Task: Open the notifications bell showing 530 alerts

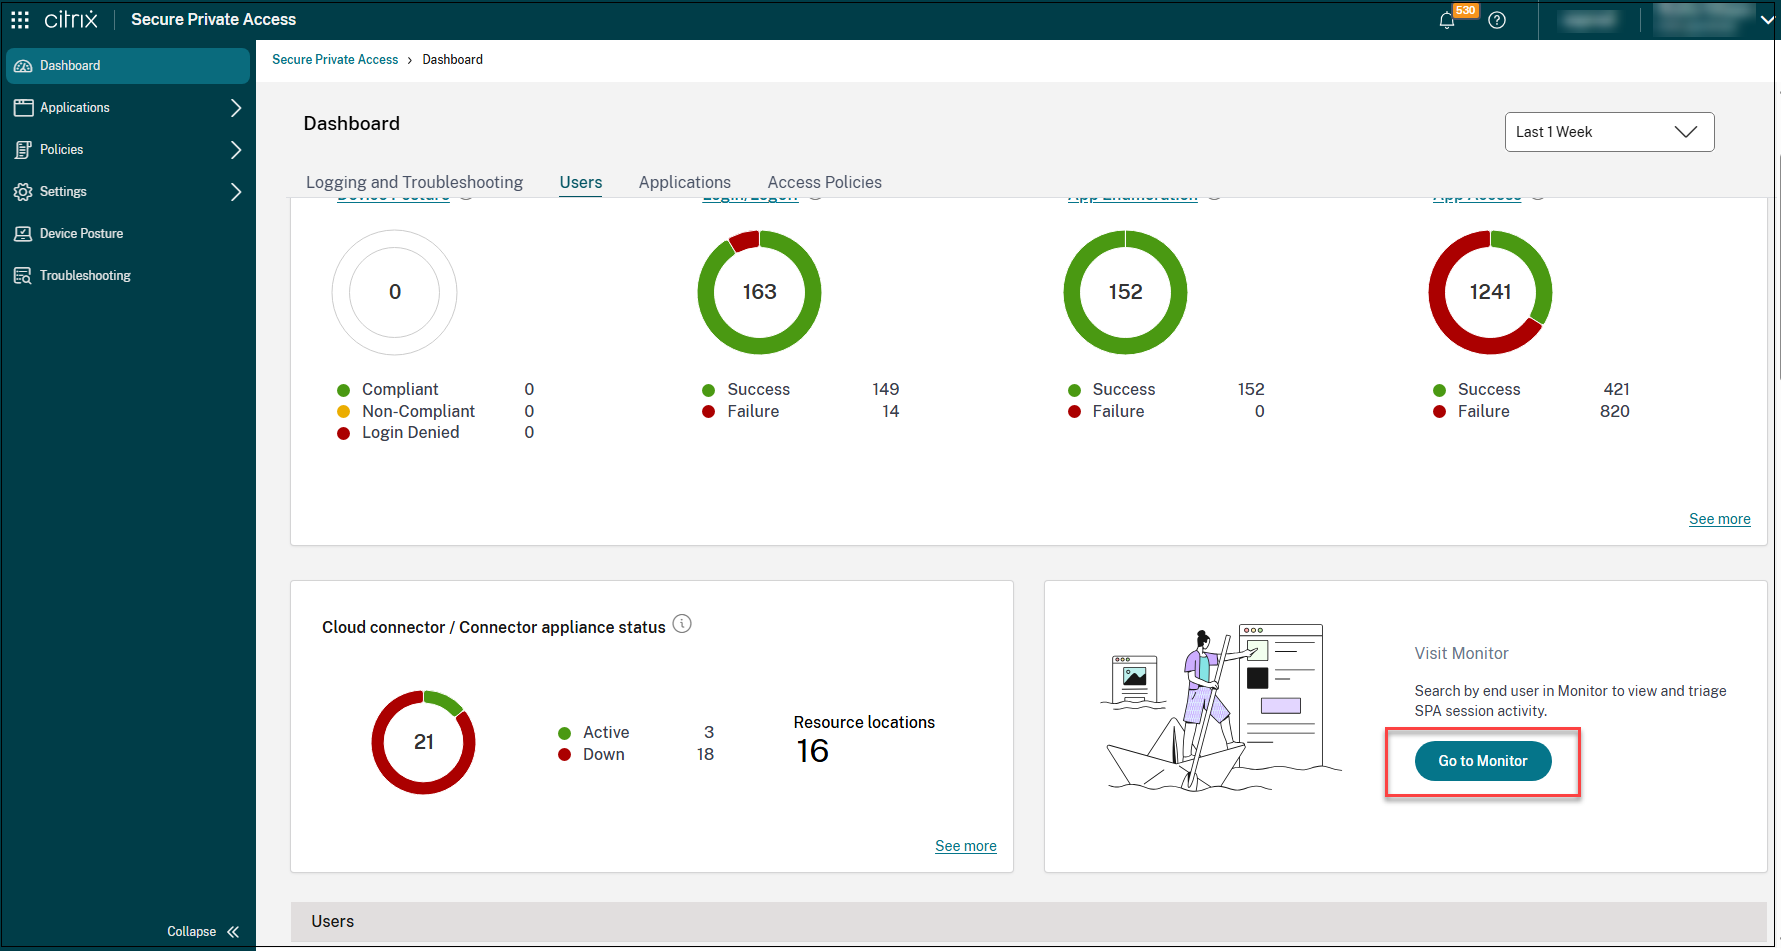Action: (1447, 20)
